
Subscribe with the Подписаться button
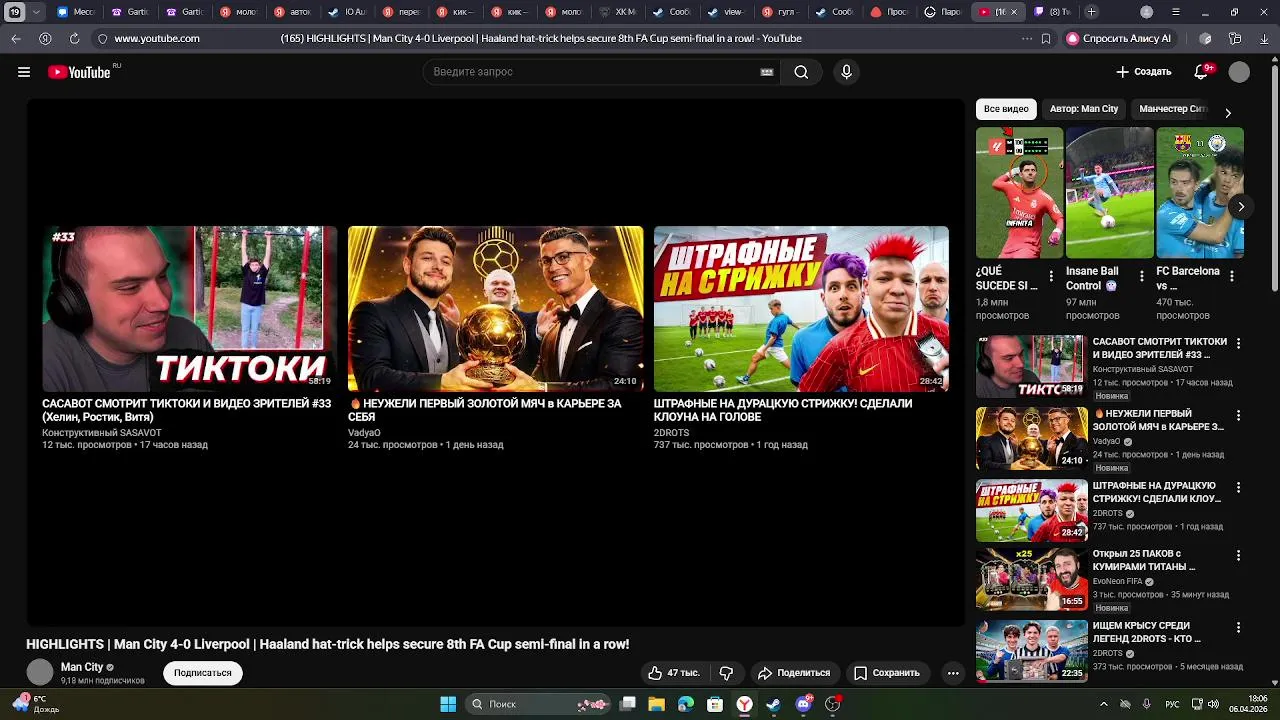tap(203, 673)
